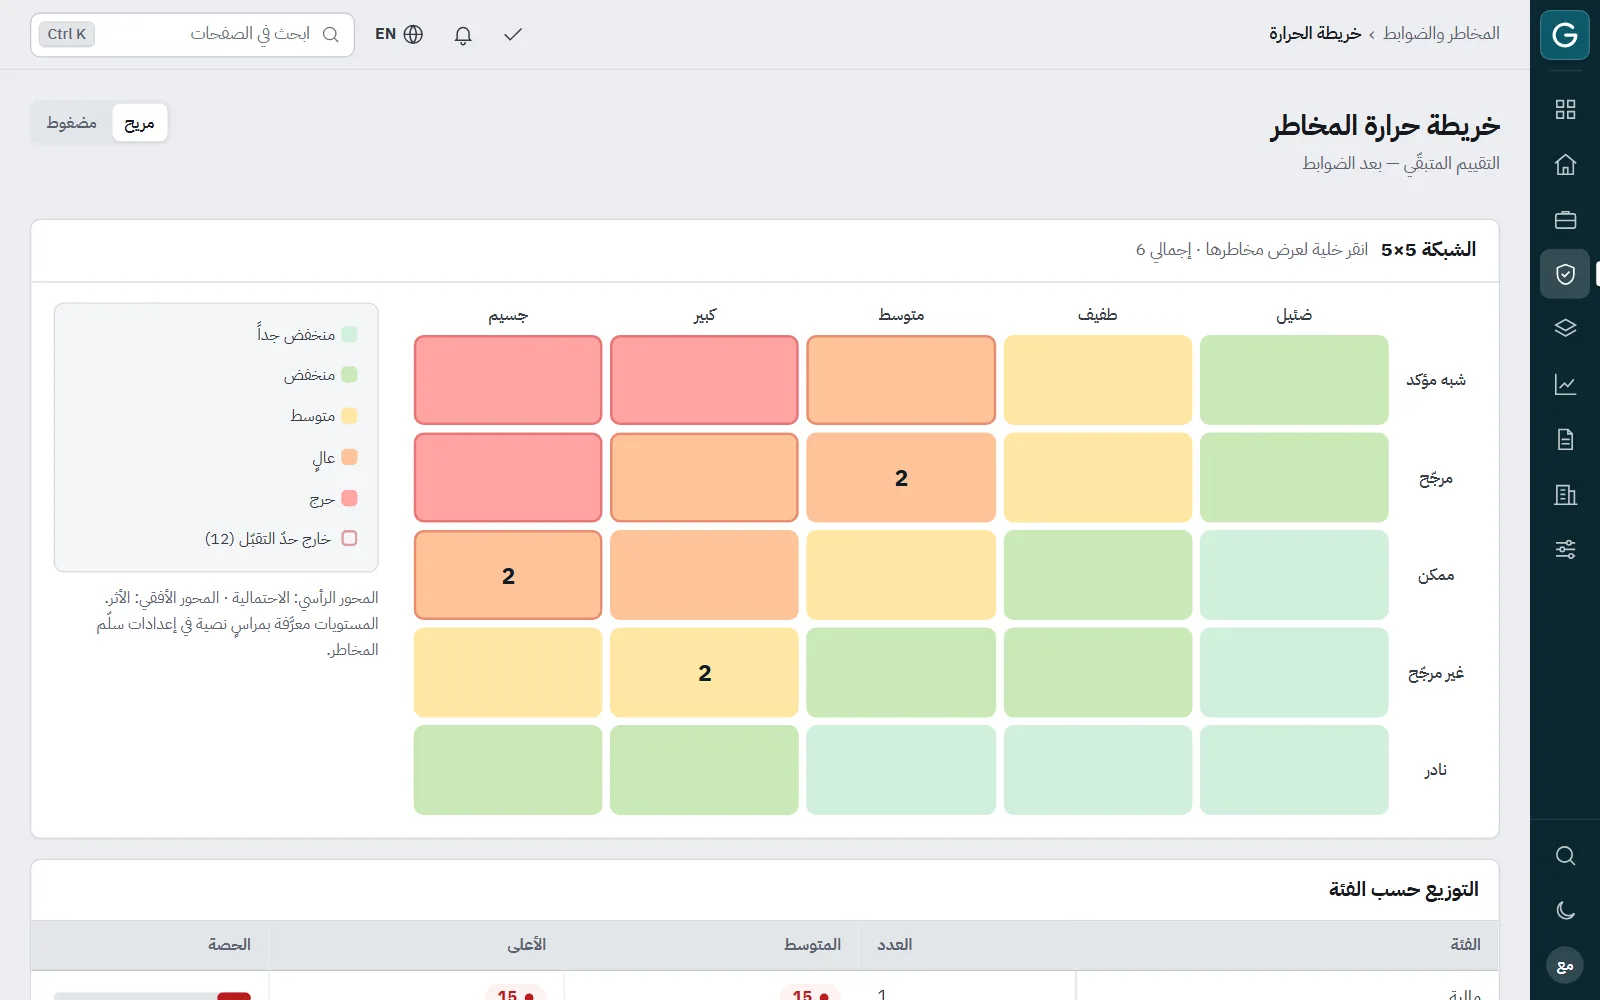
Task: Open the sliders settings icon in sidebar
Action: click(x=1565, y=549)
